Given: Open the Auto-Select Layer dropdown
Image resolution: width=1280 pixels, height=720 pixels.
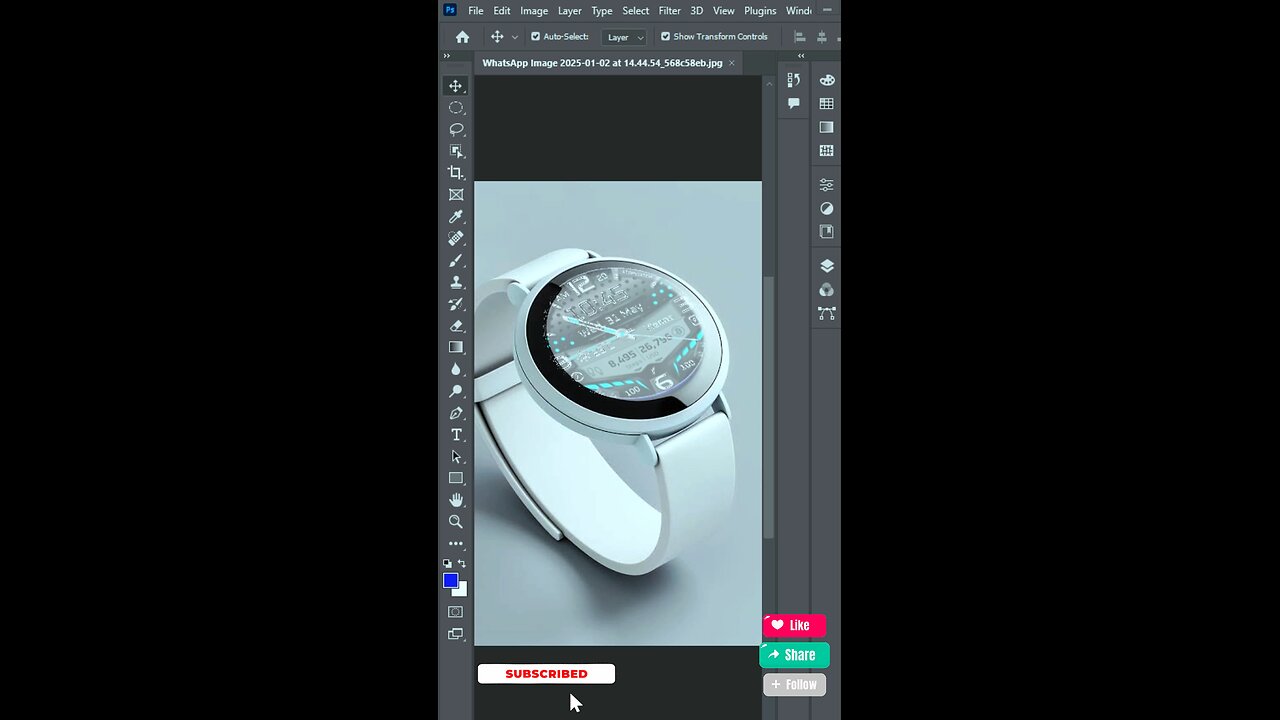Looking at the screenshot, I should (x=625, y=37).
